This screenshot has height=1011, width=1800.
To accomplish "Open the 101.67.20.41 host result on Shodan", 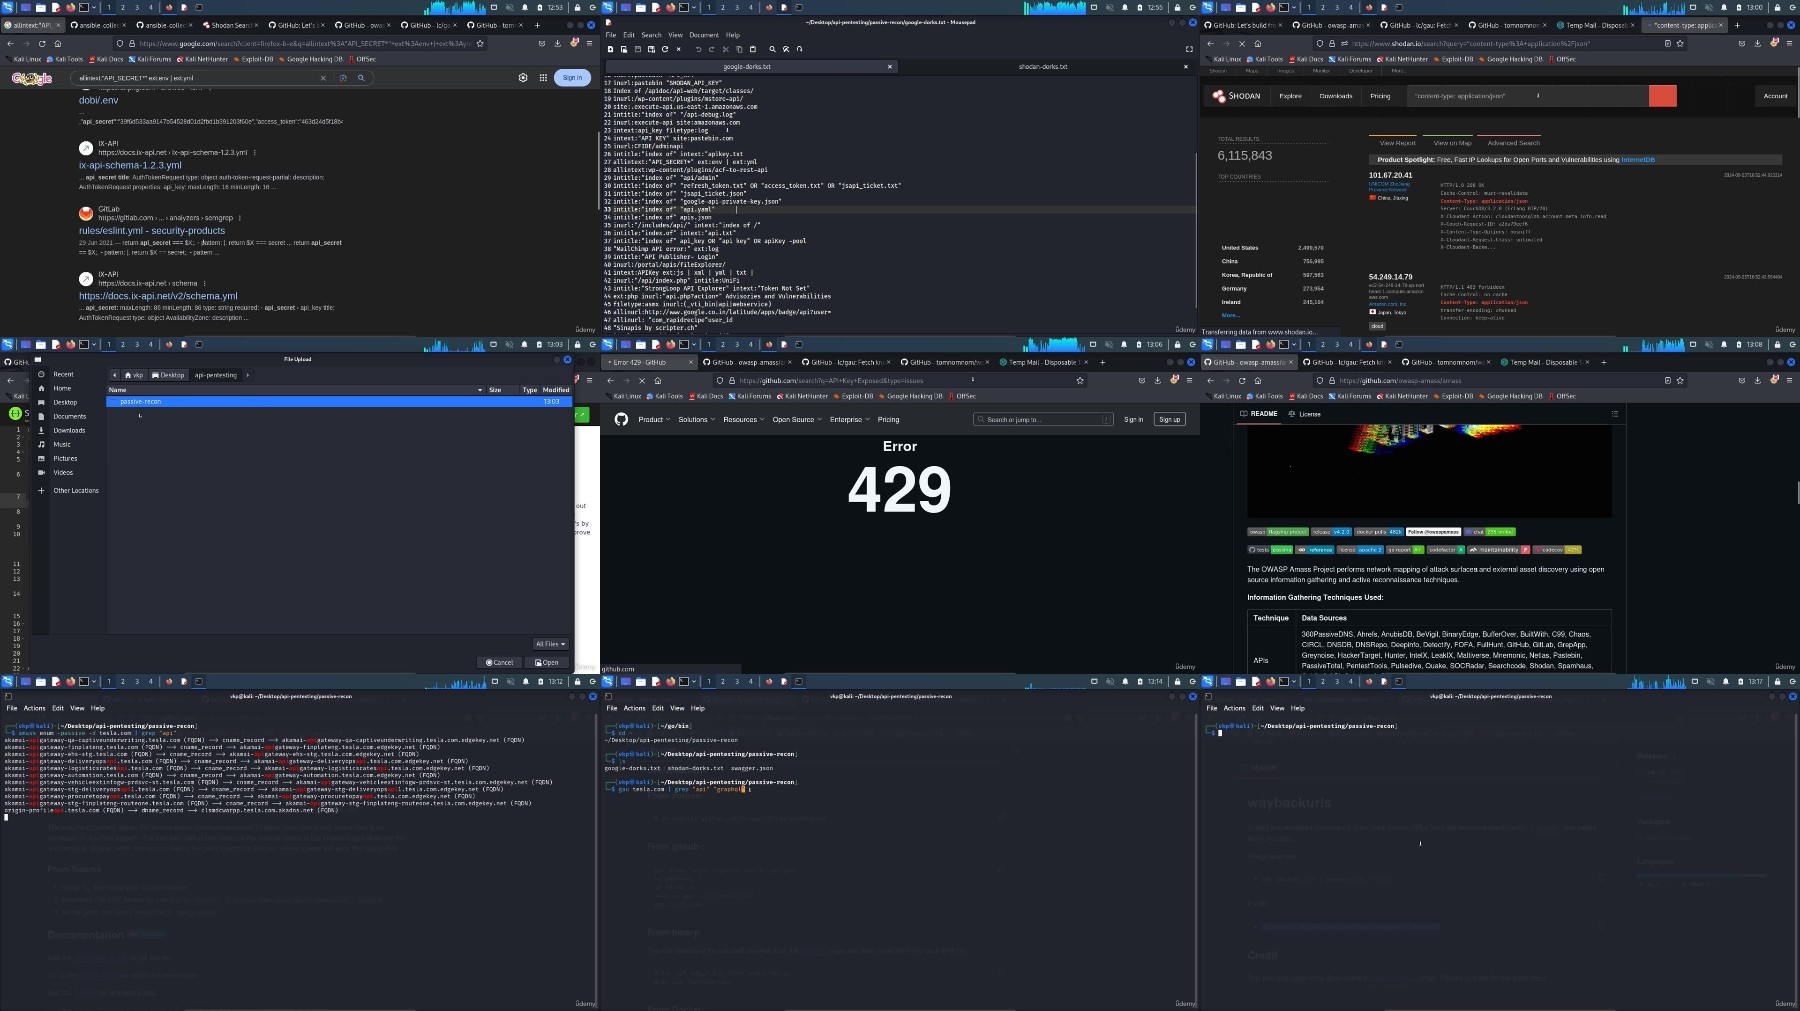I will click(x=1390, y=175).
